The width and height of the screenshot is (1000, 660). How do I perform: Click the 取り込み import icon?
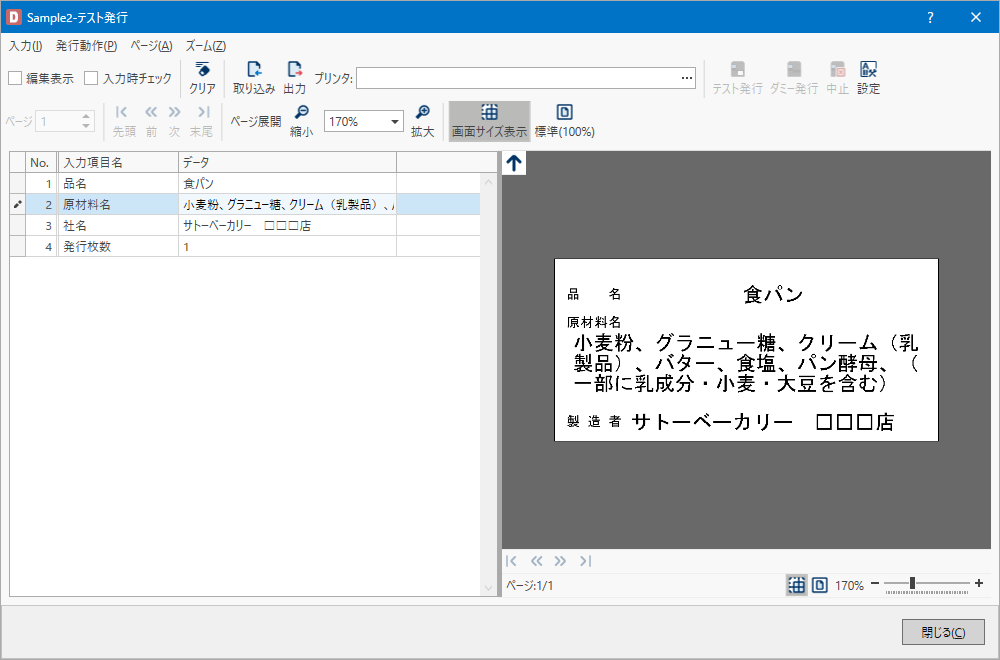[254, 70]
